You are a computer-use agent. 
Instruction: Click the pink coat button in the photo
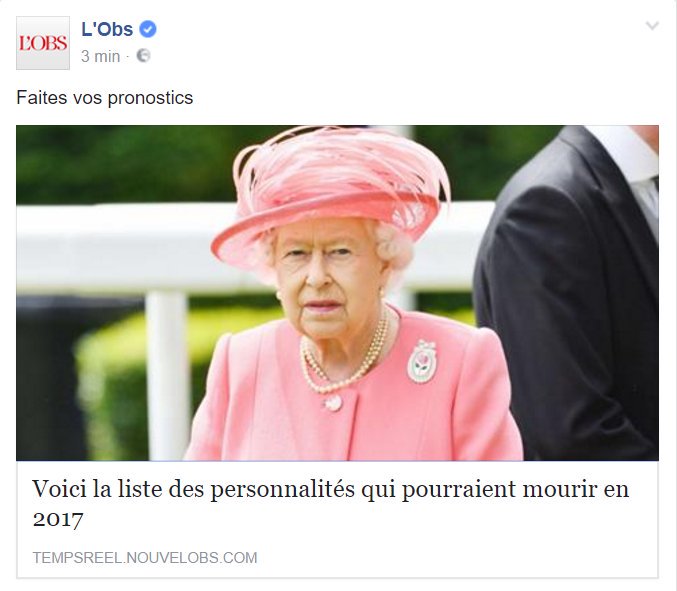tap(333, 403)
